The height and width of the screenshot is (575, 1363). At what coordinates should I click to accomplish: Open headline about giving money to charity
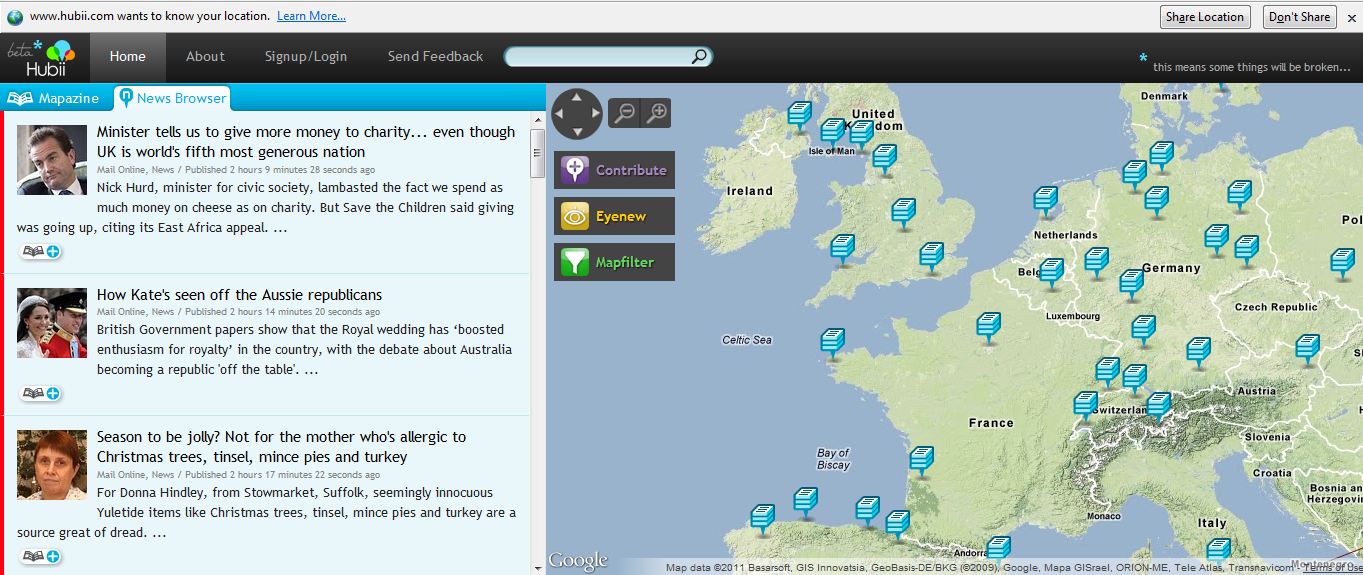pos(306,142)
